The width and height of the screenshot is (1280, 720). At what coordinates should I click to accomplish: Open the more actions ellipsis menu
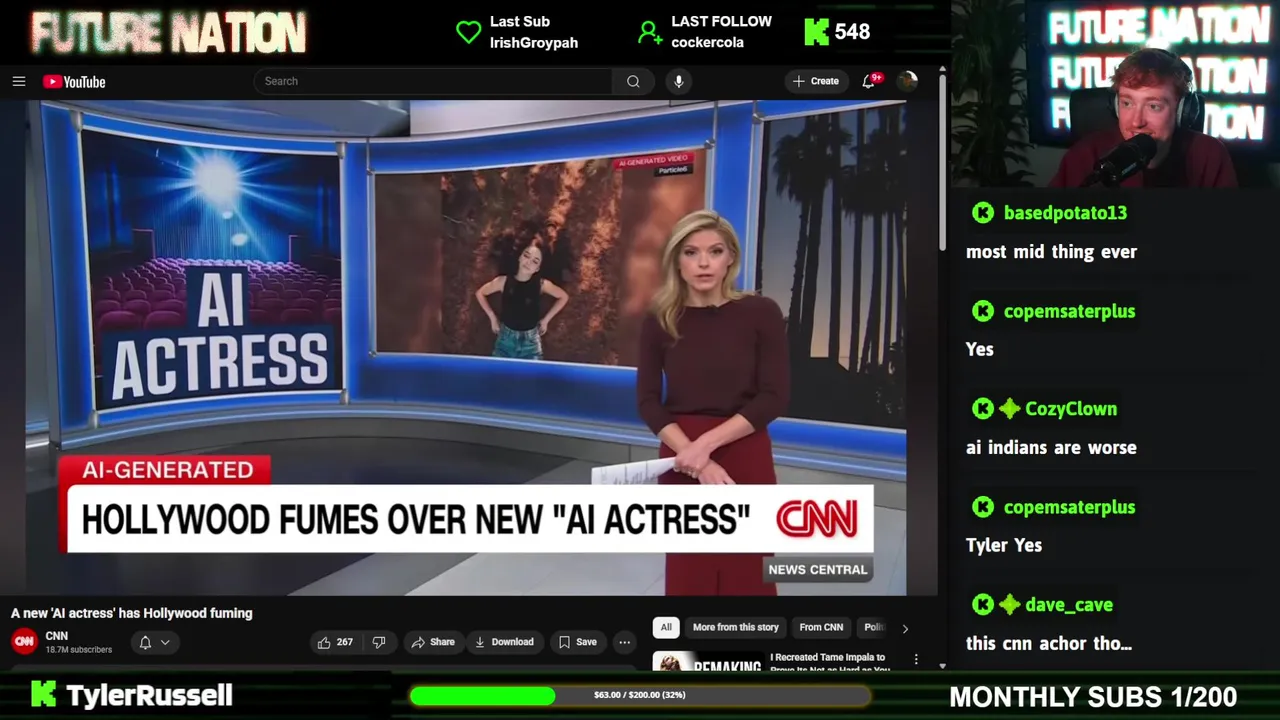(x=624, y=642)
